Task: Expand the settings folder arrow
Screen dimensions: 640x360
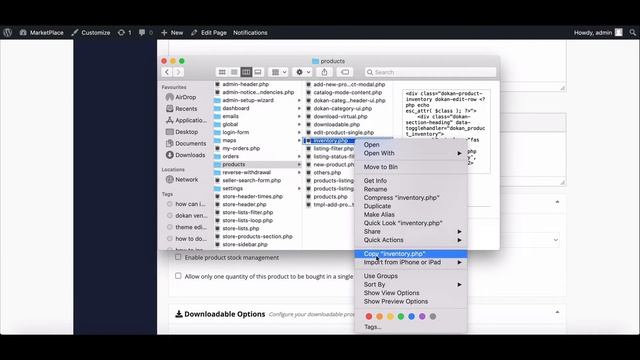Action: tap(299, 189)
